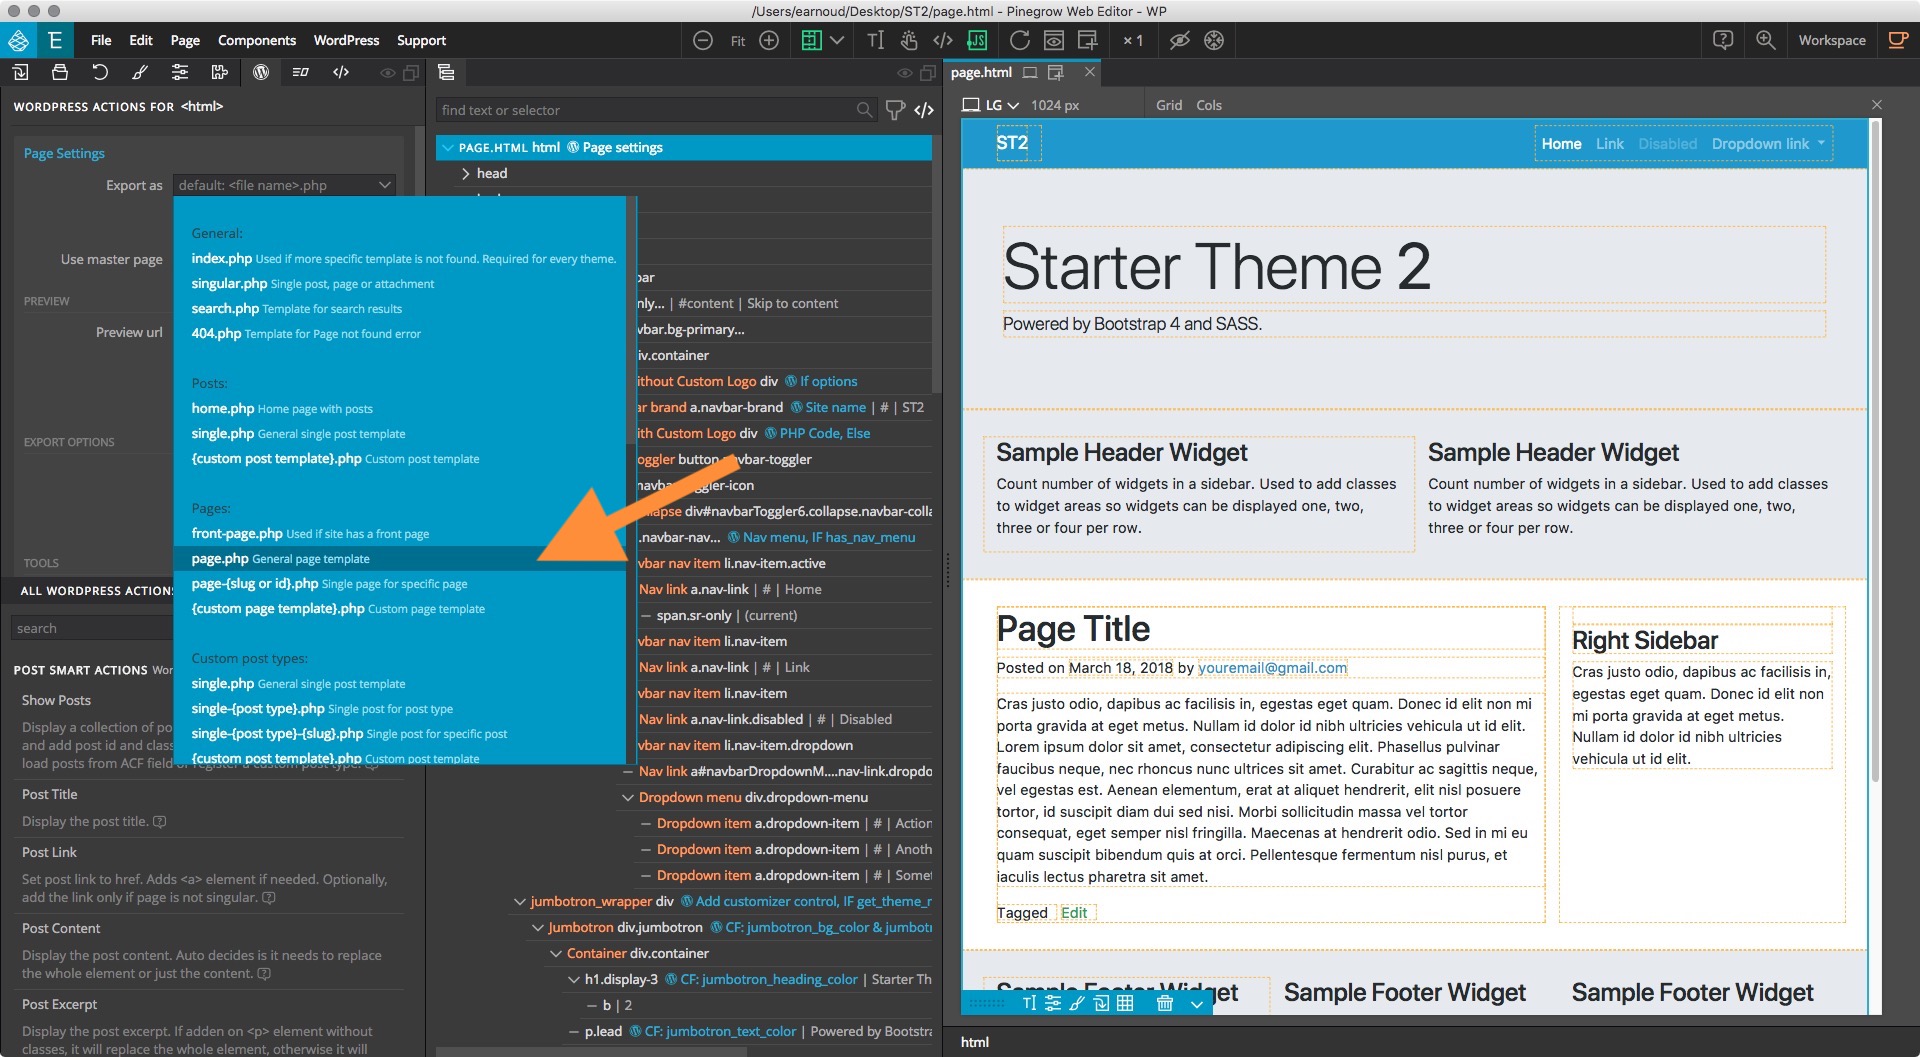Image resolution: width=1920 pixels, height=1057 pixels.
Task: Click the Grid toggle in page view
Action: [1169, 105]
